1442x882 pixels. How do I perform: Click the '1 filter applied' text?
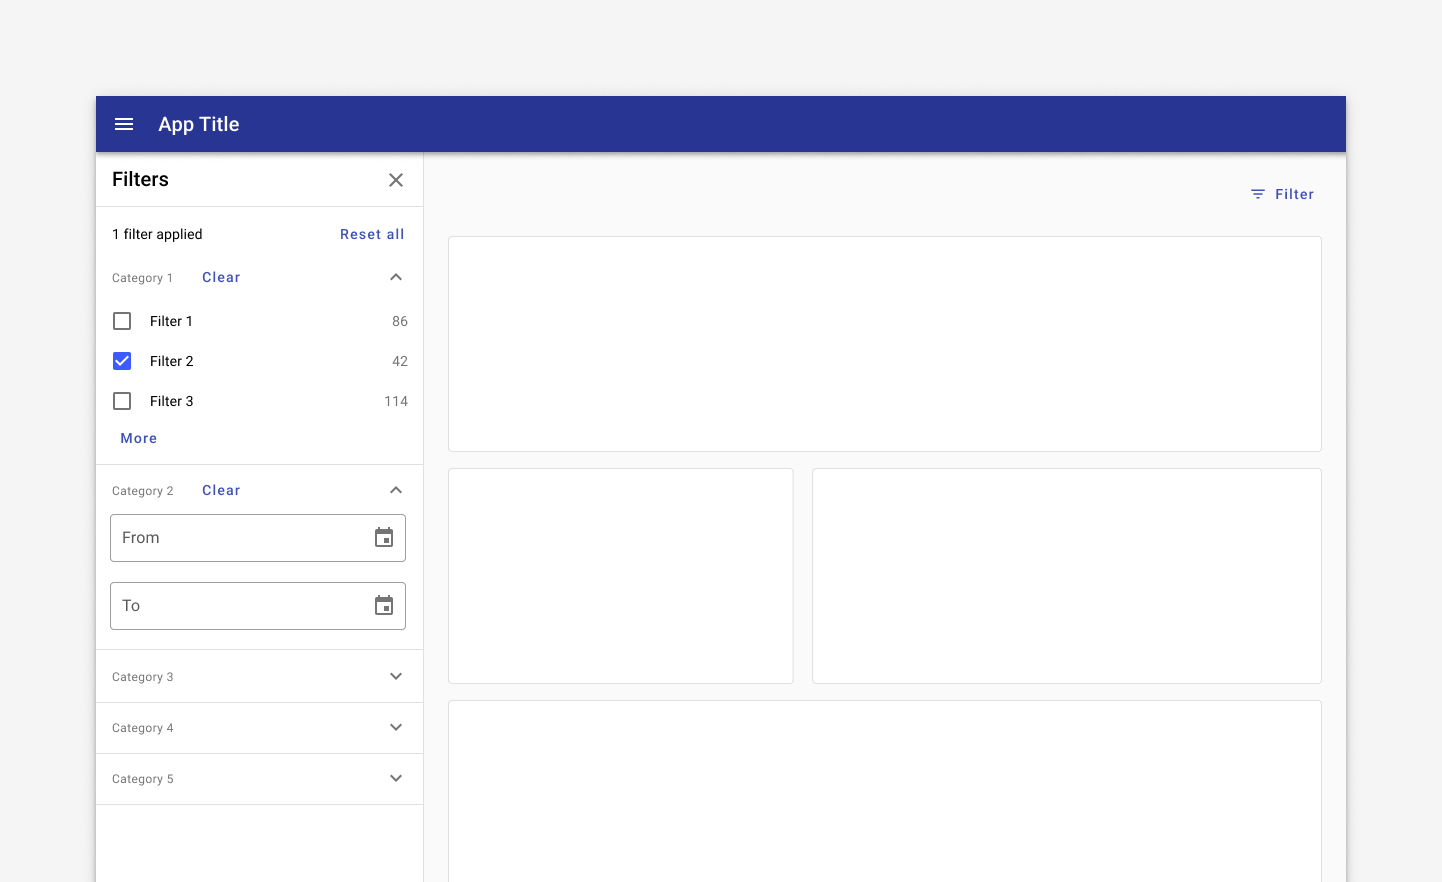(x=157, y=234)
